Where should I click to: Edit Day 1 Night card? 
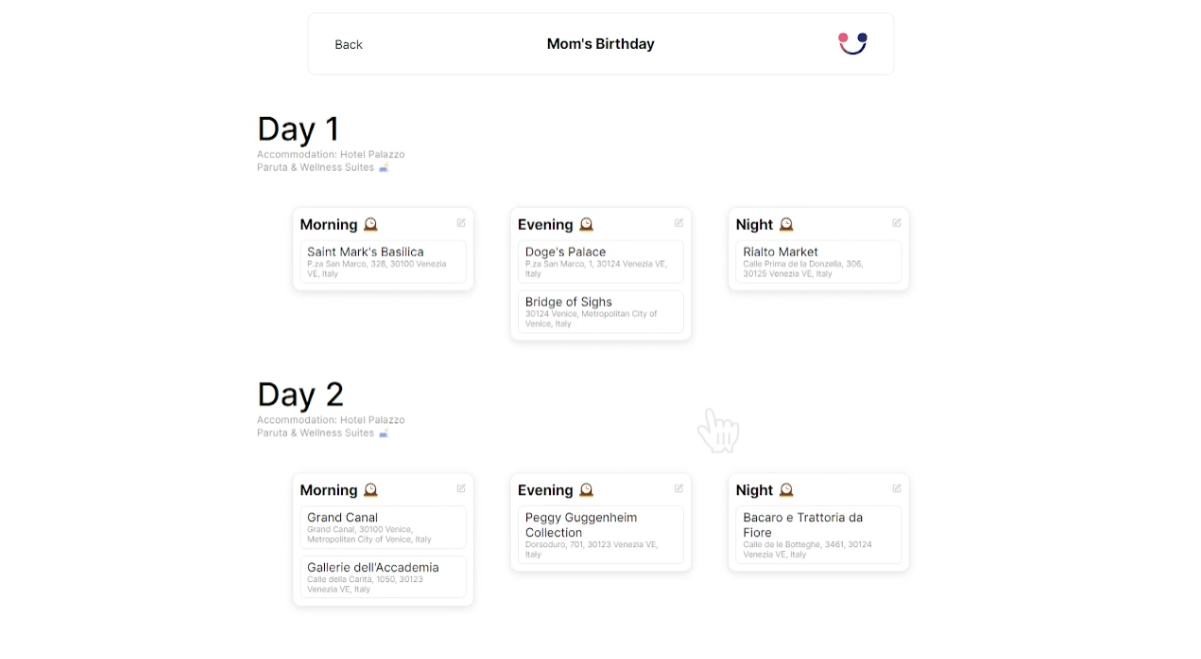pos(897,223)
